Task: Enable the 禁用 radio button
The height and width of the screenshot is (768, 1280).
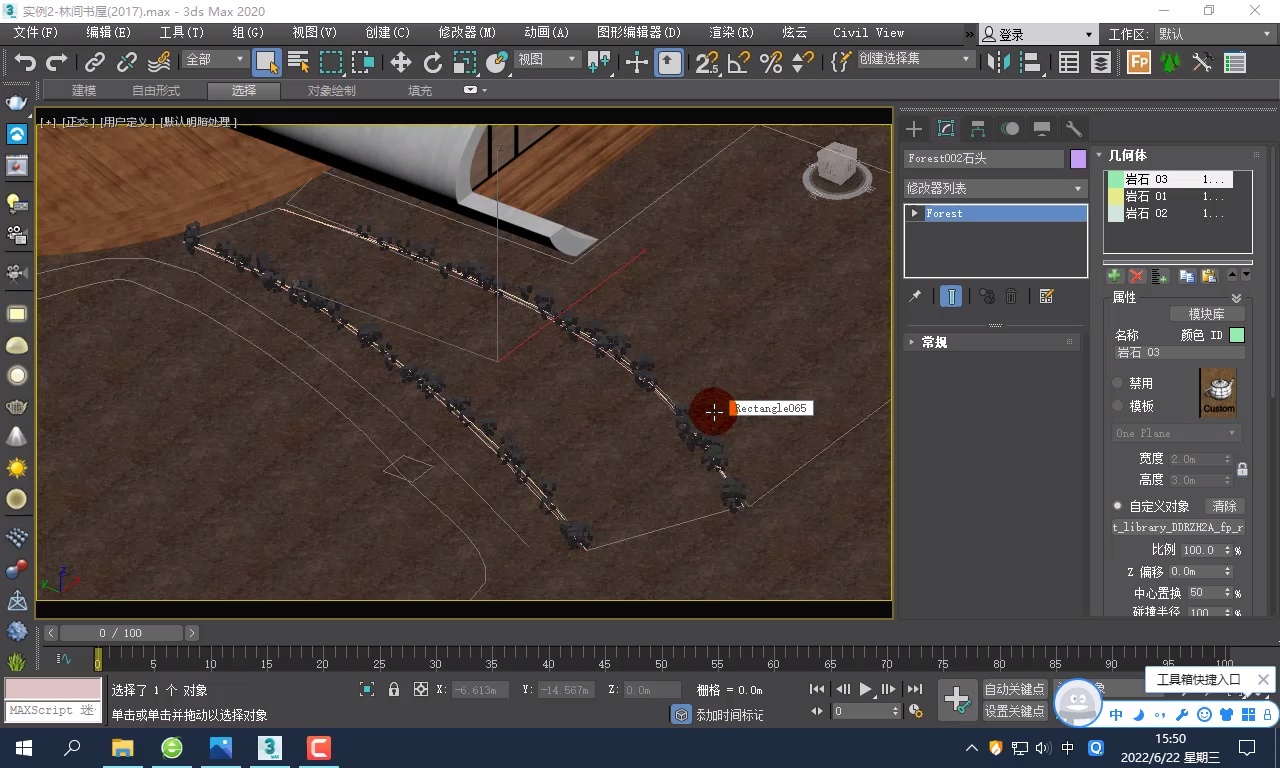Action: coord(1118,383)
